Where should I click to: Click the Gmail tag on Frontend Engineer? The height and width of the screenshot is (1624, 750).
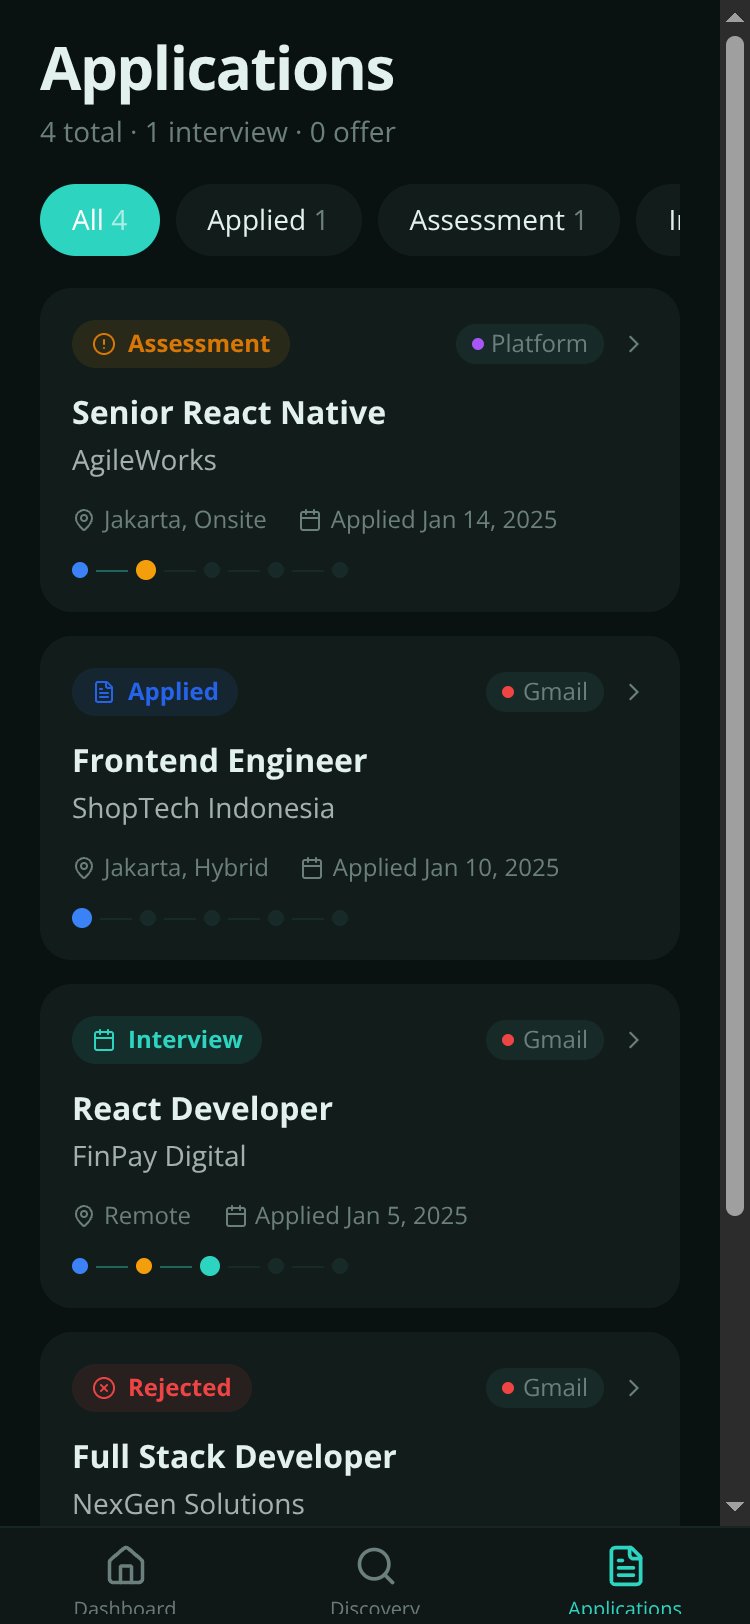pyautogui.click(x=545, y=692)
